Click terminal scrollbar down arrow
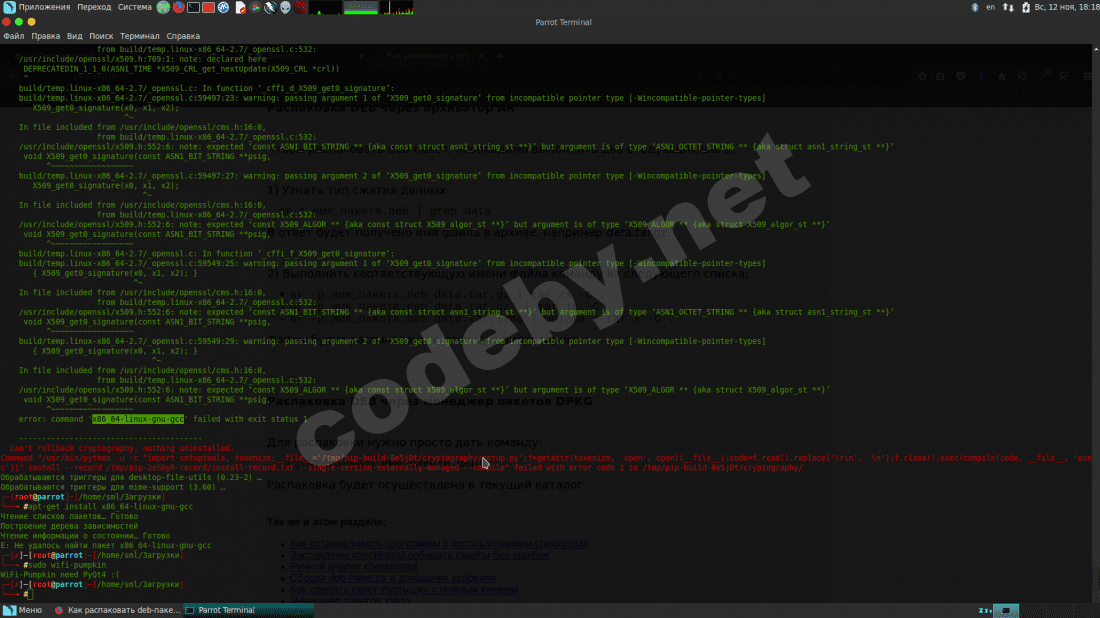This screenshot has height=618, width=1100. point(1096,597)
